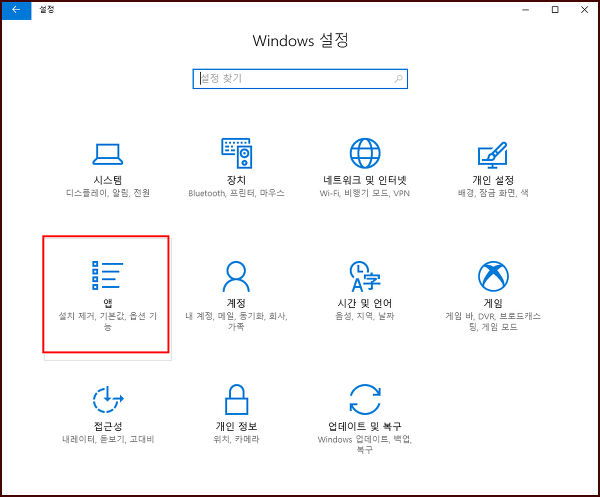Image resolution: width=600 pixels, height=497 pixels.
Task: Open the 시스템 laptop icon
Action: point(108,154)
